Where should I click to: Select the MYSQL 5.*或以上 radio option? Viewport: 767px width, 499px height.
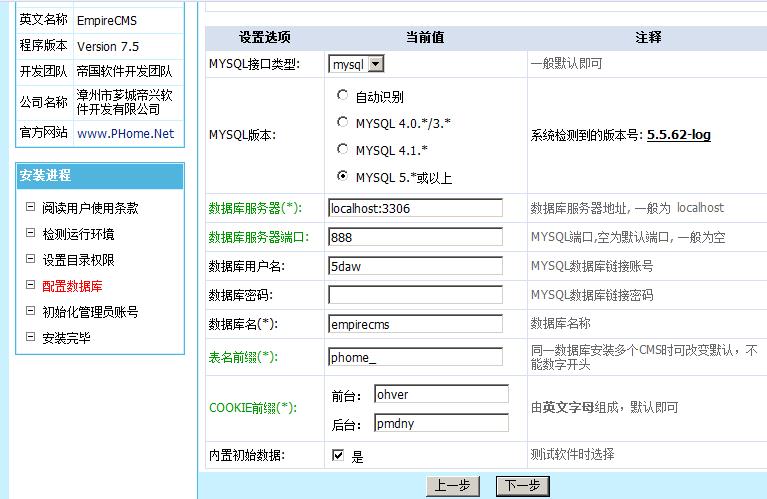pos(342,176)
